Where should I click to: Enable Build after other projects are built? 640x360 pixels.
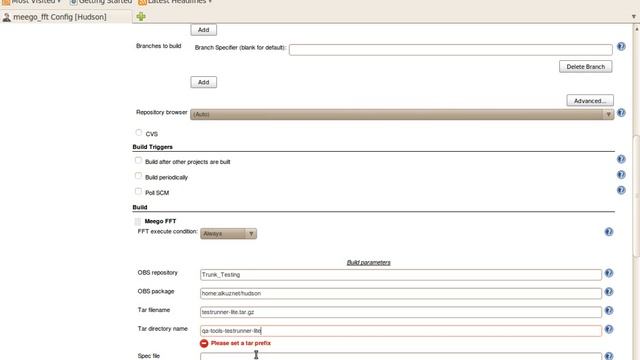pyautogui.click(x=138, y=160)
